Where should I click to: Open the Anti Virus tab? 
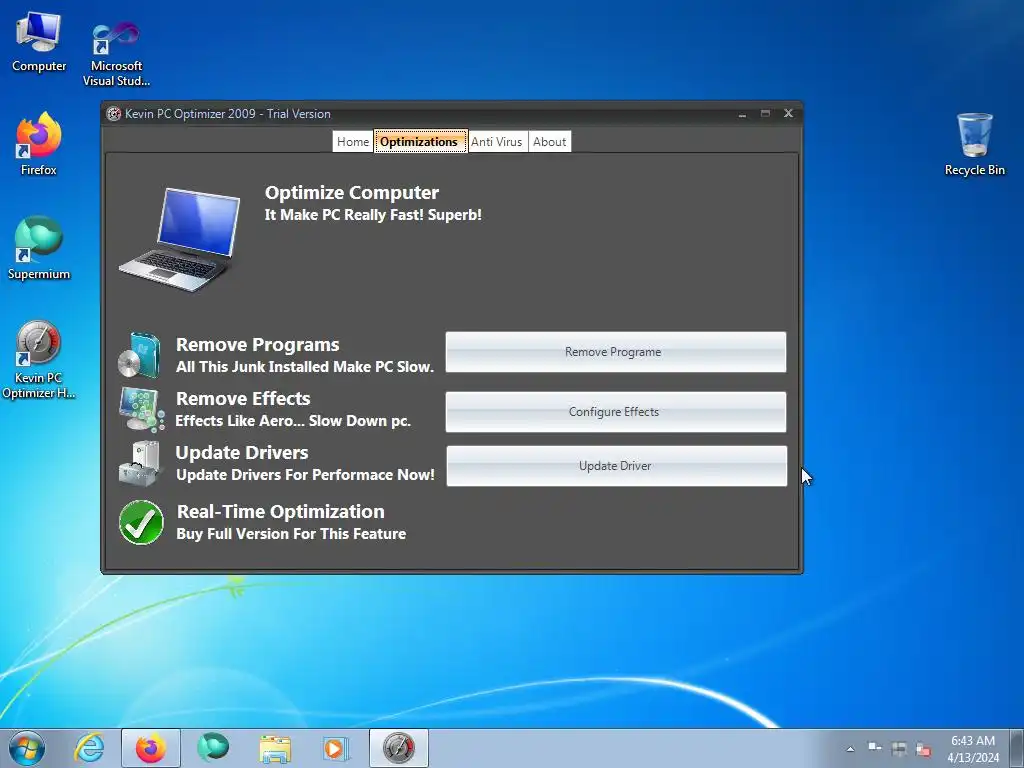[497, 142]
